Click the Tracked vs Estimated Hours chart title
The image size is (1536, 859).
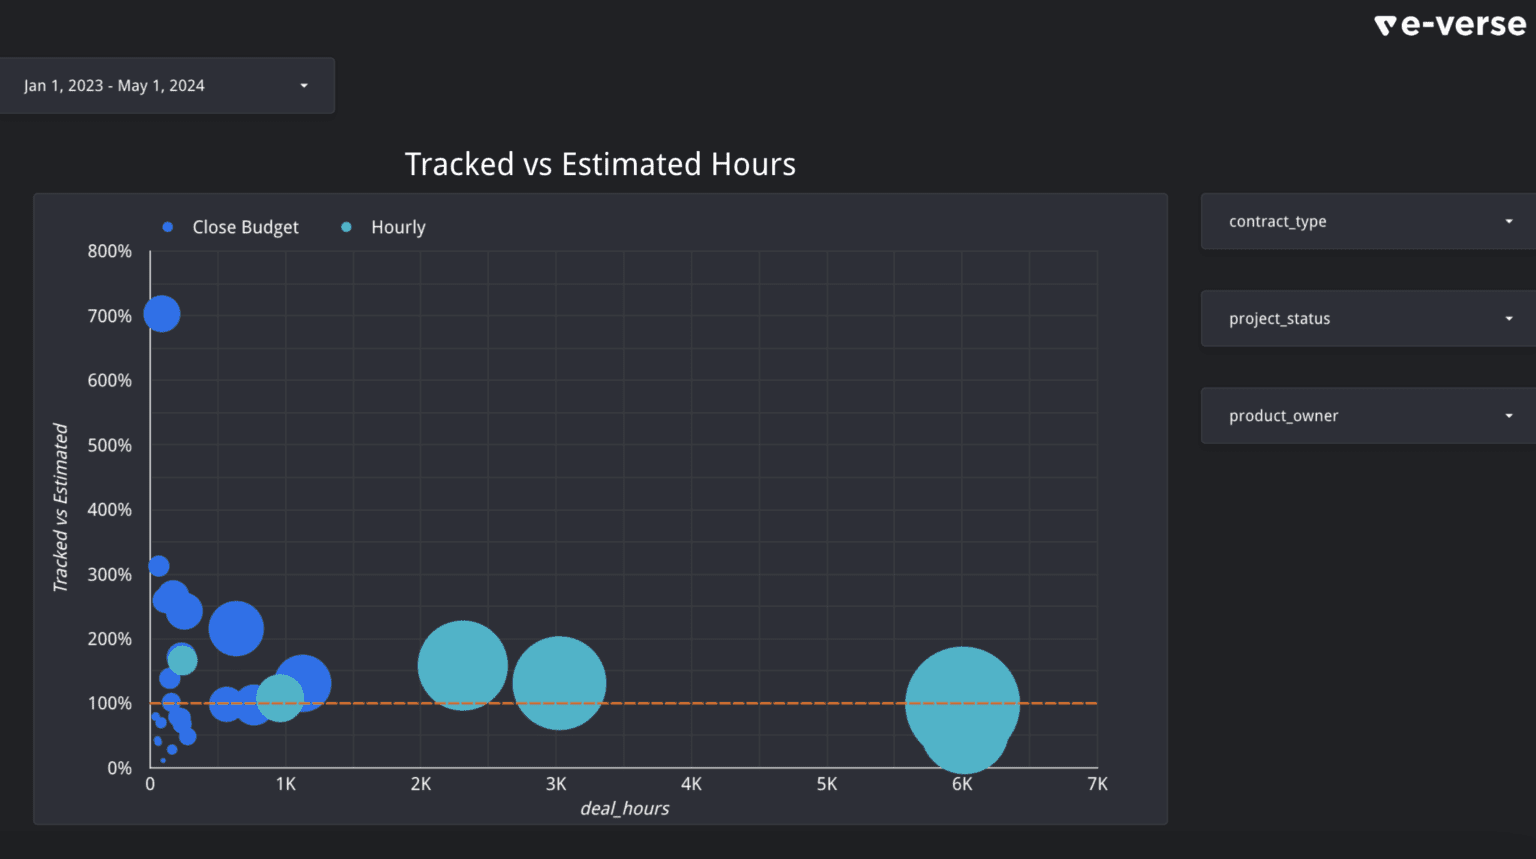click(600, 164)
